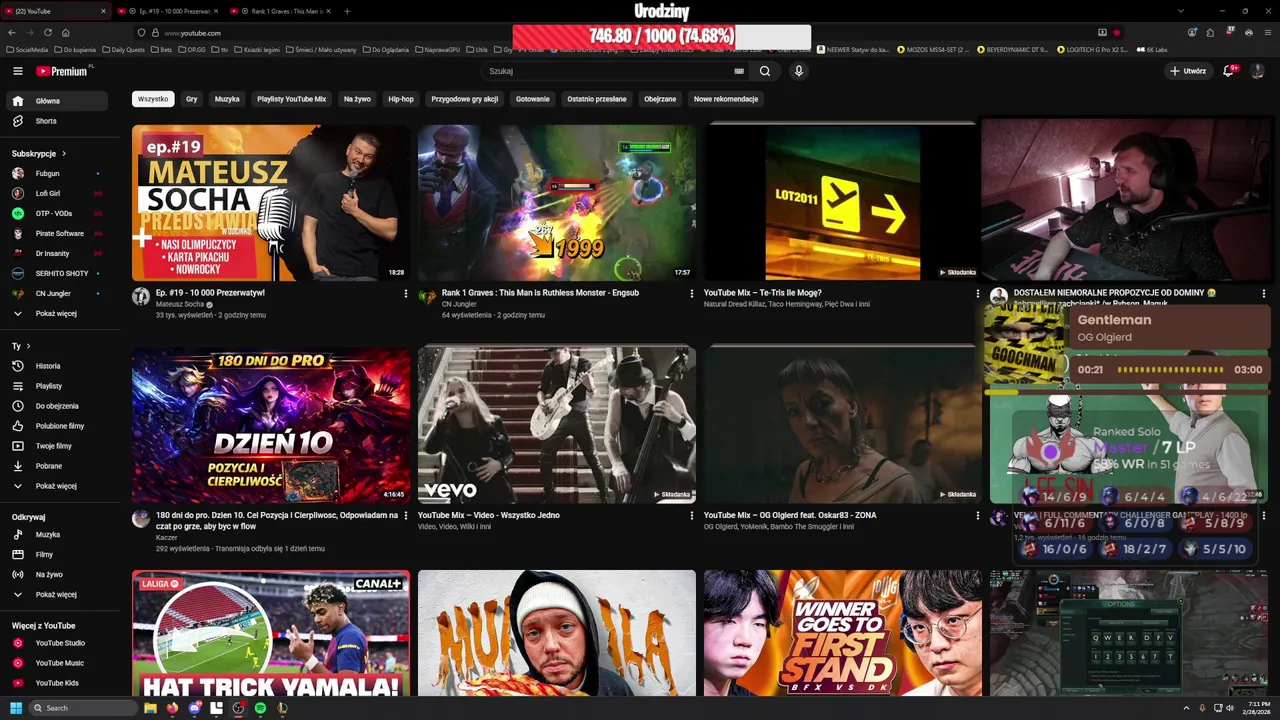Screen dimensions: 1280x720
Task: Expand Pokaż więcej under Odkrywaj
Action: (58, 595)
